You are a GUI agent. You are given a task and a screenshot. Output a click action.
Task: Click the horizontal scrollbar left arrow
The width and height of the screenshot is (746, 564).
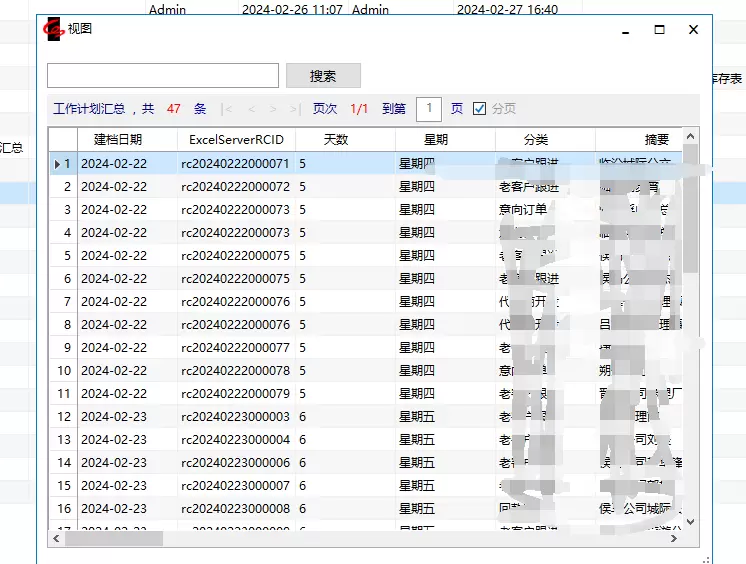[56, 539]
